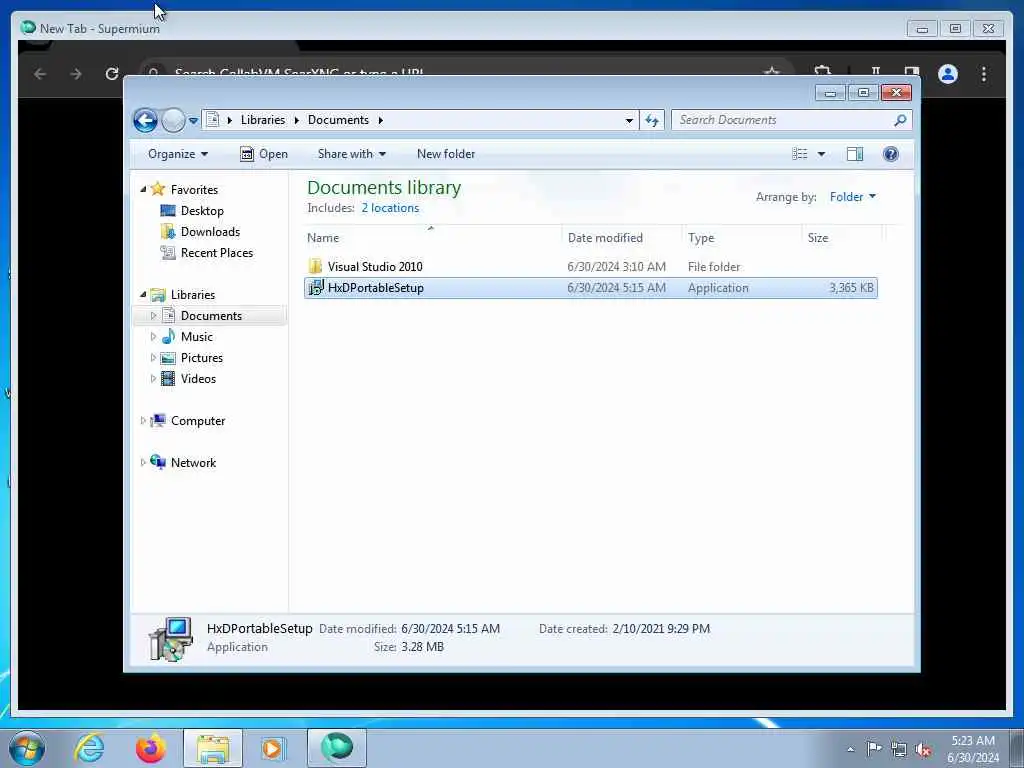The image size is (1024, 768).
Task: Select Libraries in the address breadcrumb
Action: pyautogui.click(x=263, y=120)
